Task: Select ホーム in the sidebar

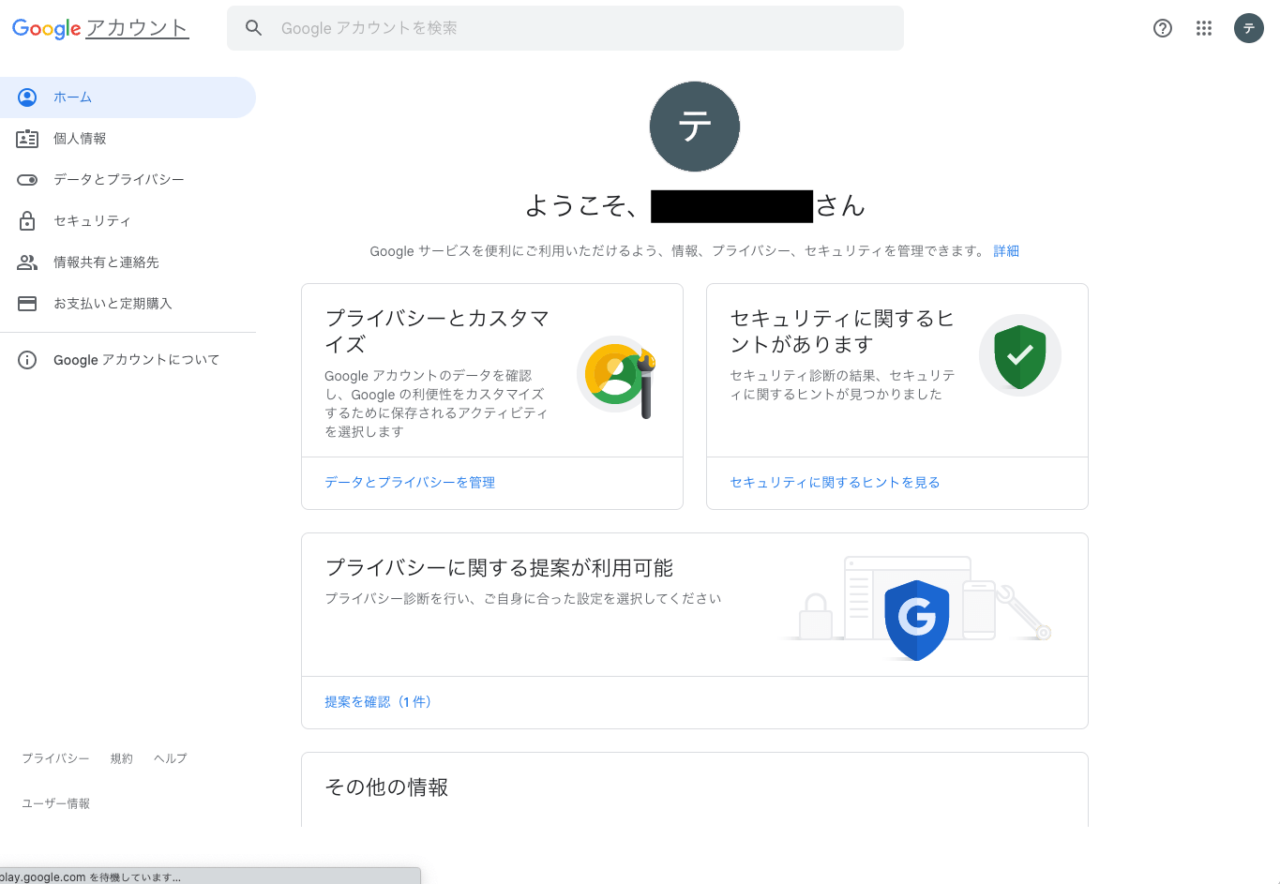Action: tap(73, 97)
